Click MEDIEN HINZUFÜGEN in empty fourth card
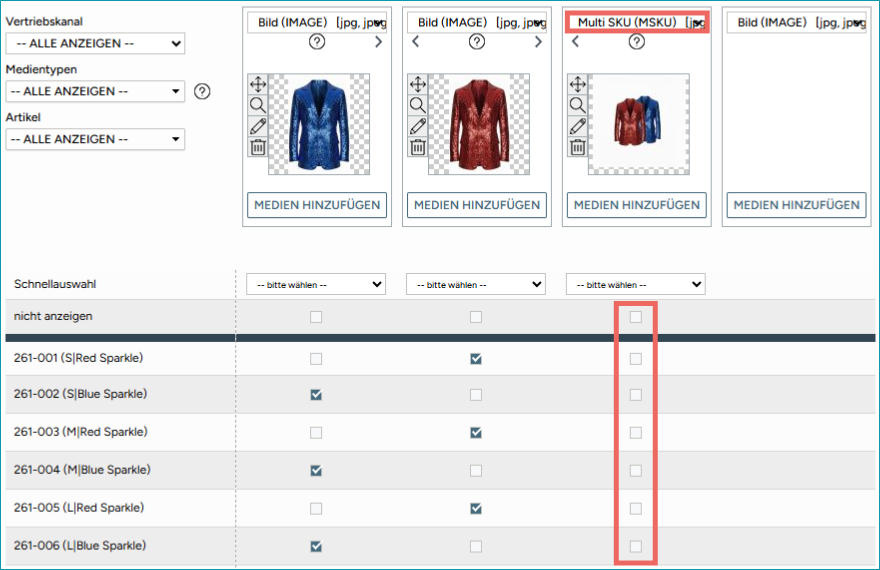880x570 pixels. pyautogui.click(x=796, y=205)
